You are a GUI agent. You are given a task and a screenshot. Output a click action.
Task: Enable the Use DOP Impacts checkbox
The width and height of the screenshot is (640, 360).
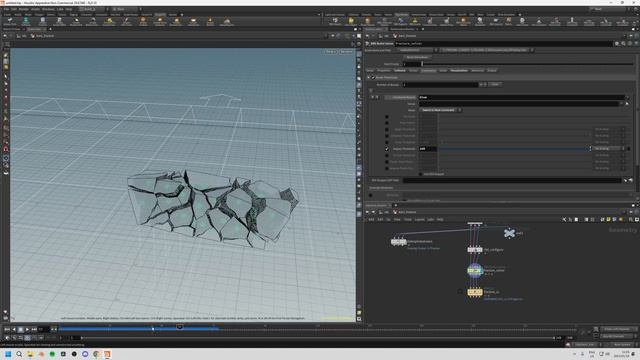tap(421, 174)
